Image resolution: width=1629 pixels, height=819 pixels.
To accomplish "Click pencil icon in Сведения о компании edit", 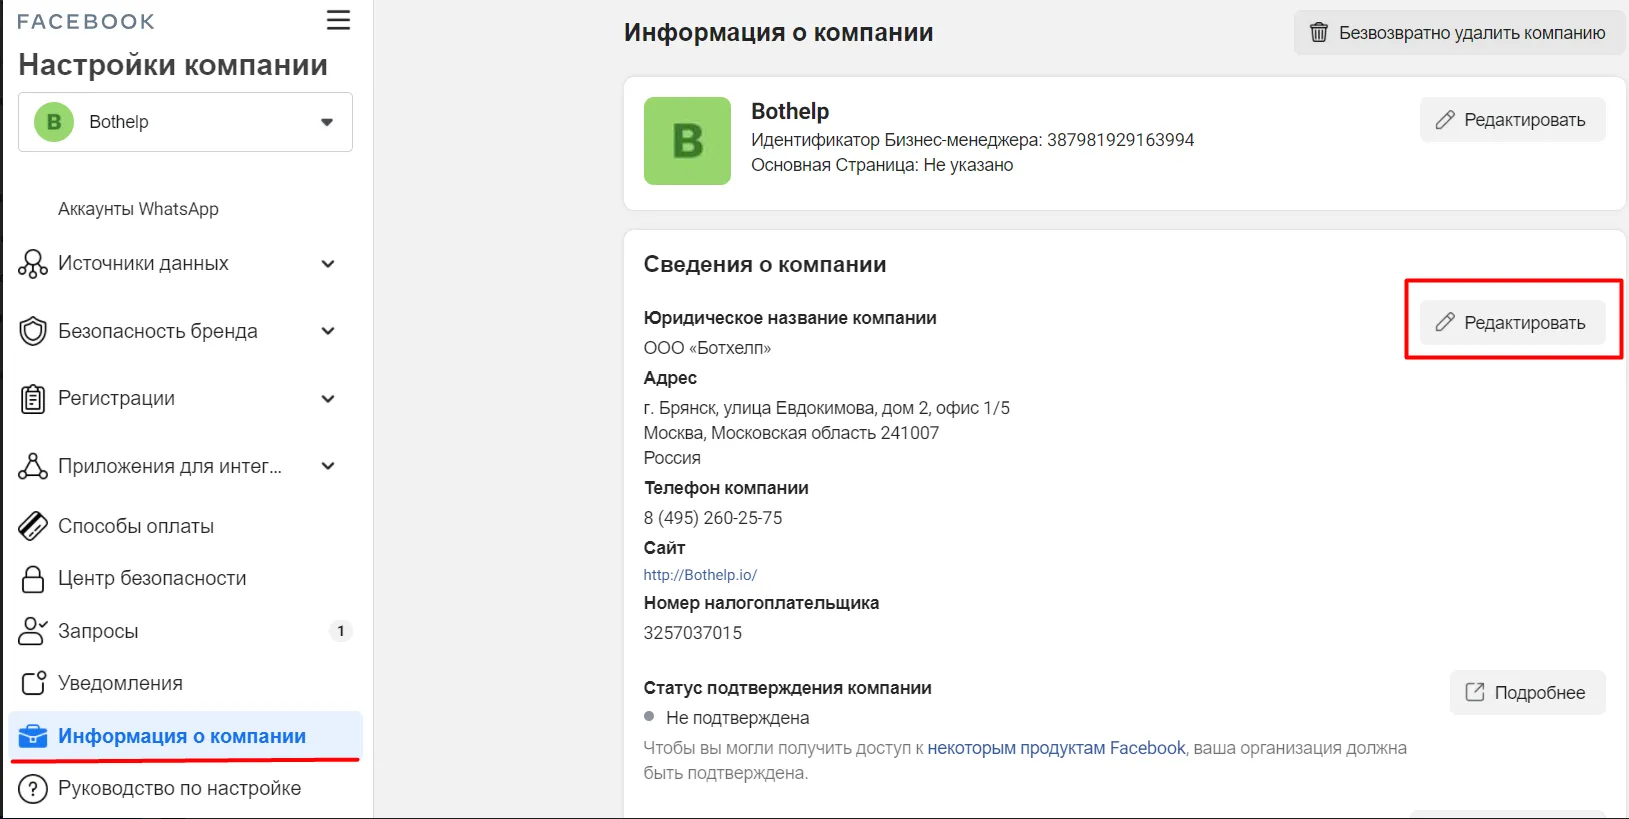I will tap(1445, 322).
